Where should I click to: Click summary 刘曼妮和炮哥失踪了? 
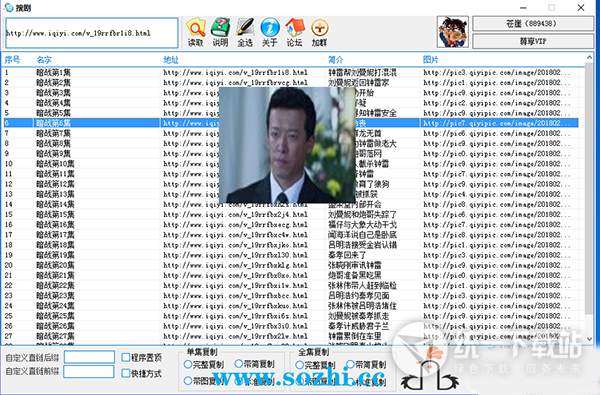pyautogui.click(x=362, y=214)
